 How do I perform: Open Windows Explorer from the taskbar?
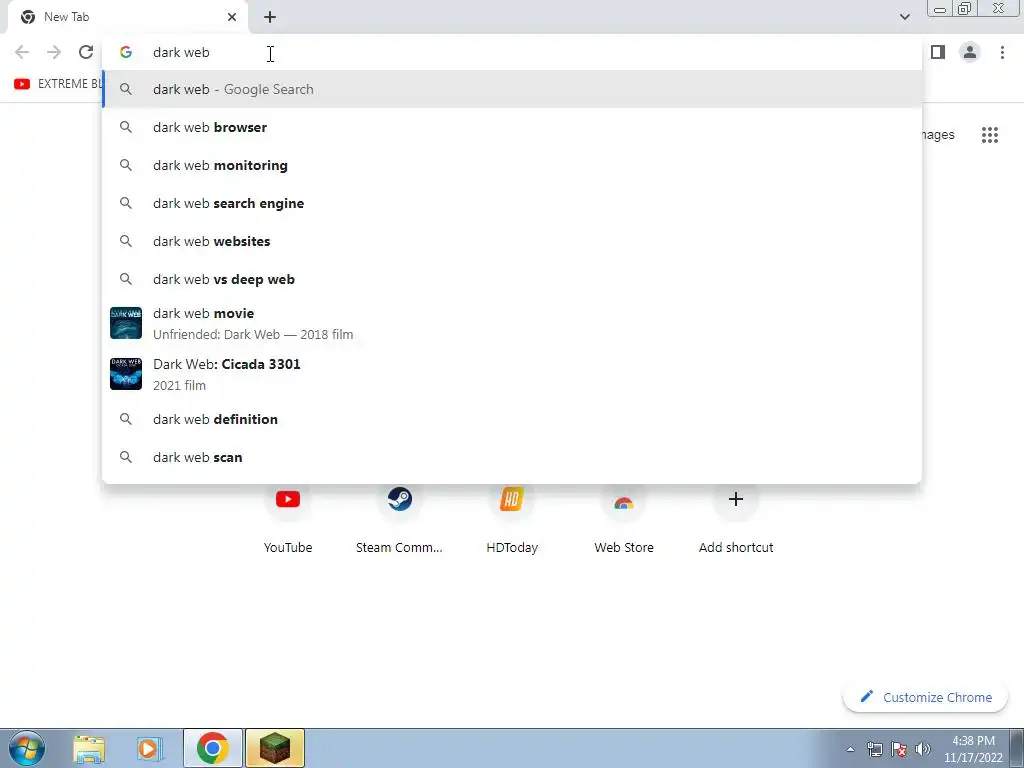[x=89, y=748]
